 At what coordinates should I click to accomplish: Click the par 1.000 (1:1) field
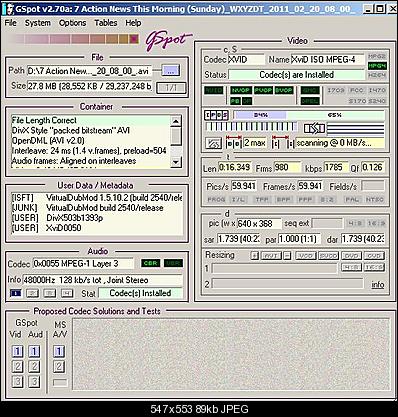coord(299,239)
